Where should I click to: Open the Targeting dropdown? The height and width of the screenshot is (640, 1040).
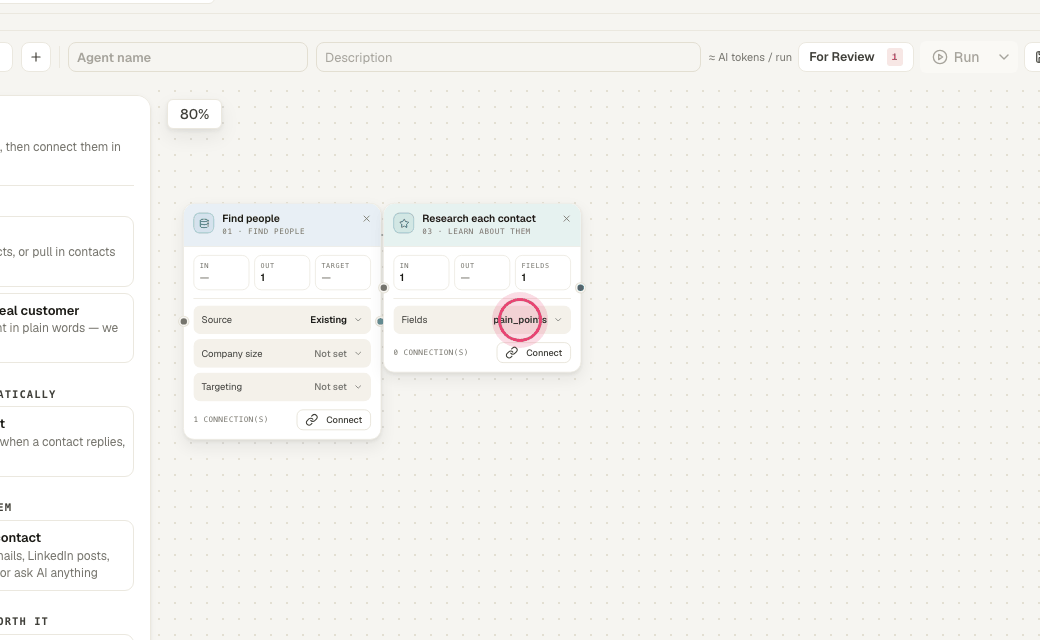[282, 387]
